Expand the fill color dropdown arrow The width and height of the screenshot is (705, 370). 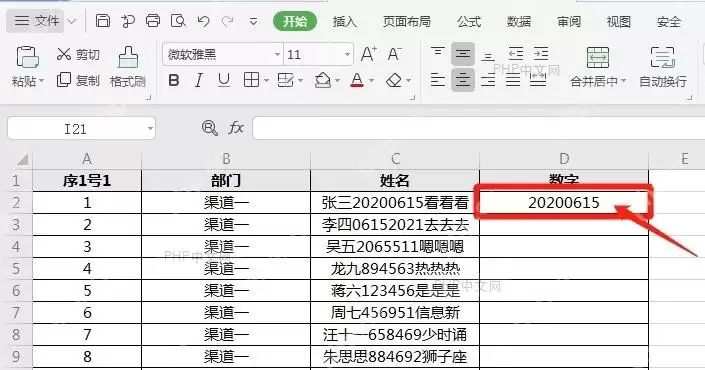pos(337,81)
